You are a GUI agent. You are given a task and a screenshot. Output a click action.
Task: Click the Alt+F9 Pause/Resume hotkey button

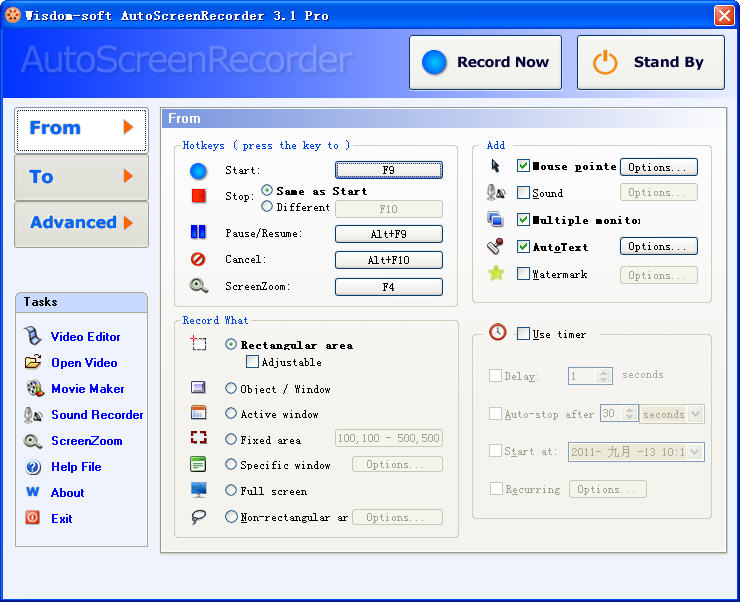(x=389, y=234)
